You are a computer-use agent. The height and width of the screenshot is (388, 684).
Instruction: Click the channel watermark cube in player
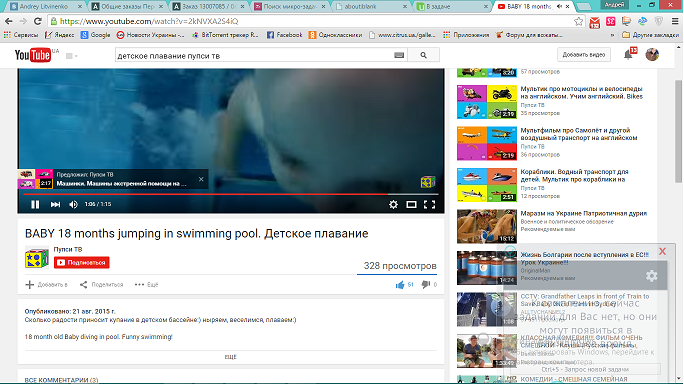point(428,182)
